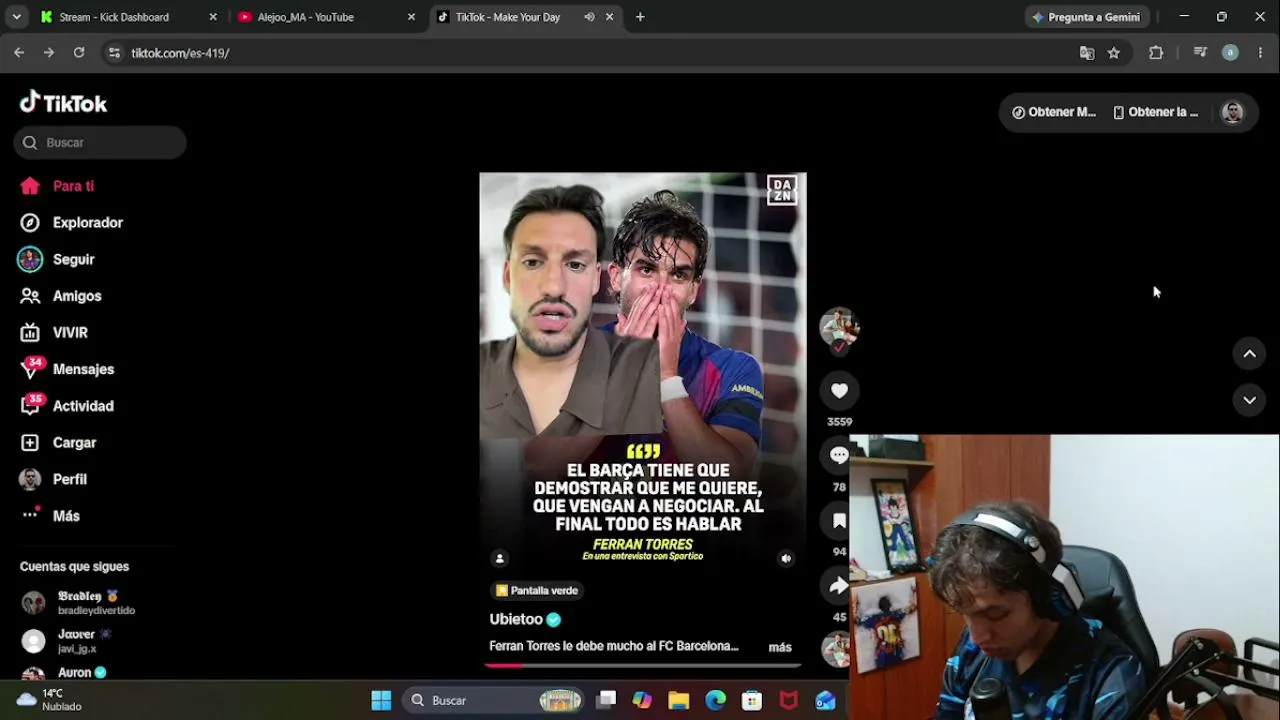This screenshot has width=1280, height=720.
Task: Open the video comments
Action: [x=839, y=456]
